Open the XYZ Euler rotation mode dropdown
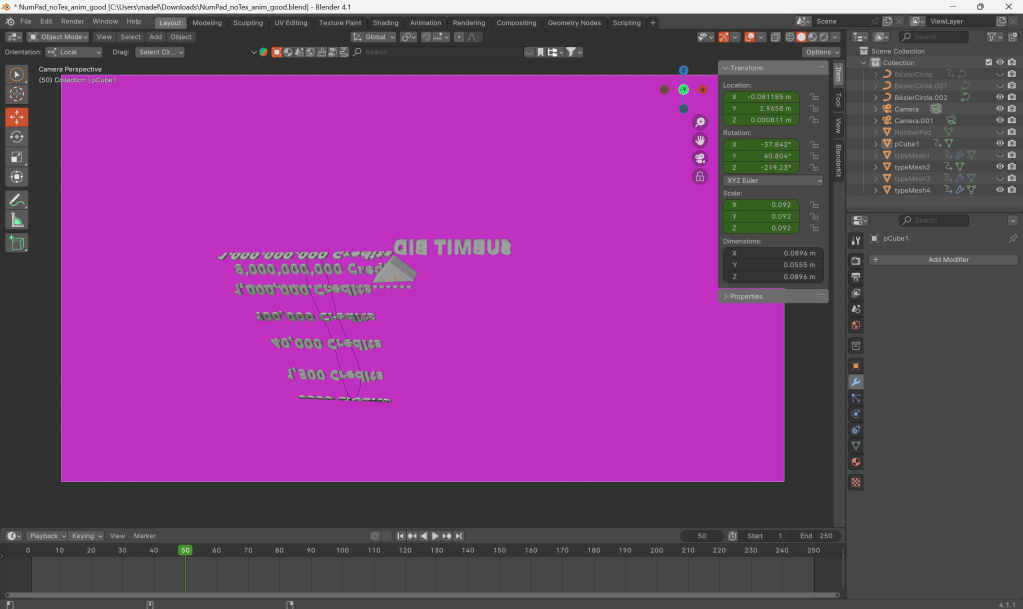This screenshot has width=1023, height=609. [x=772, y=180]
